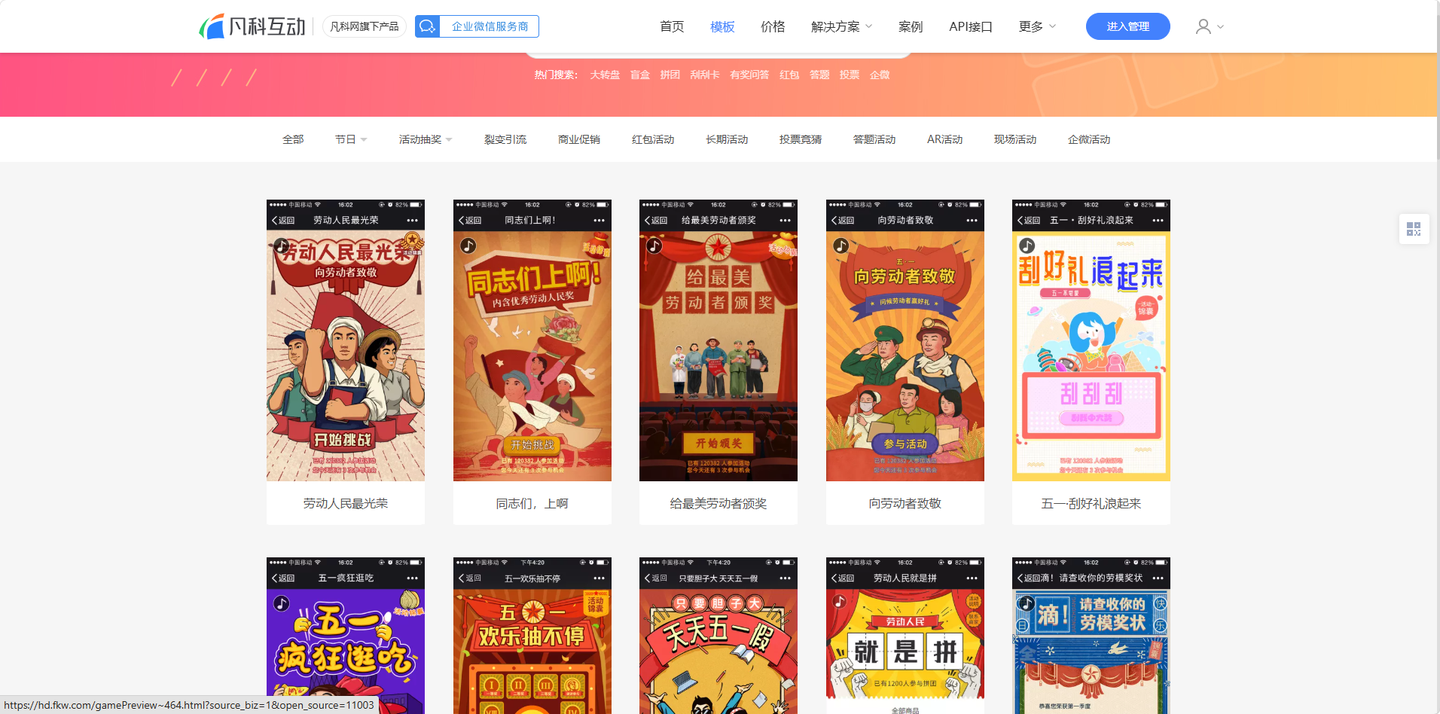
Task: Open the 请查收你的劳模奖状 template thumbnail
Action: coord(1091,635)
